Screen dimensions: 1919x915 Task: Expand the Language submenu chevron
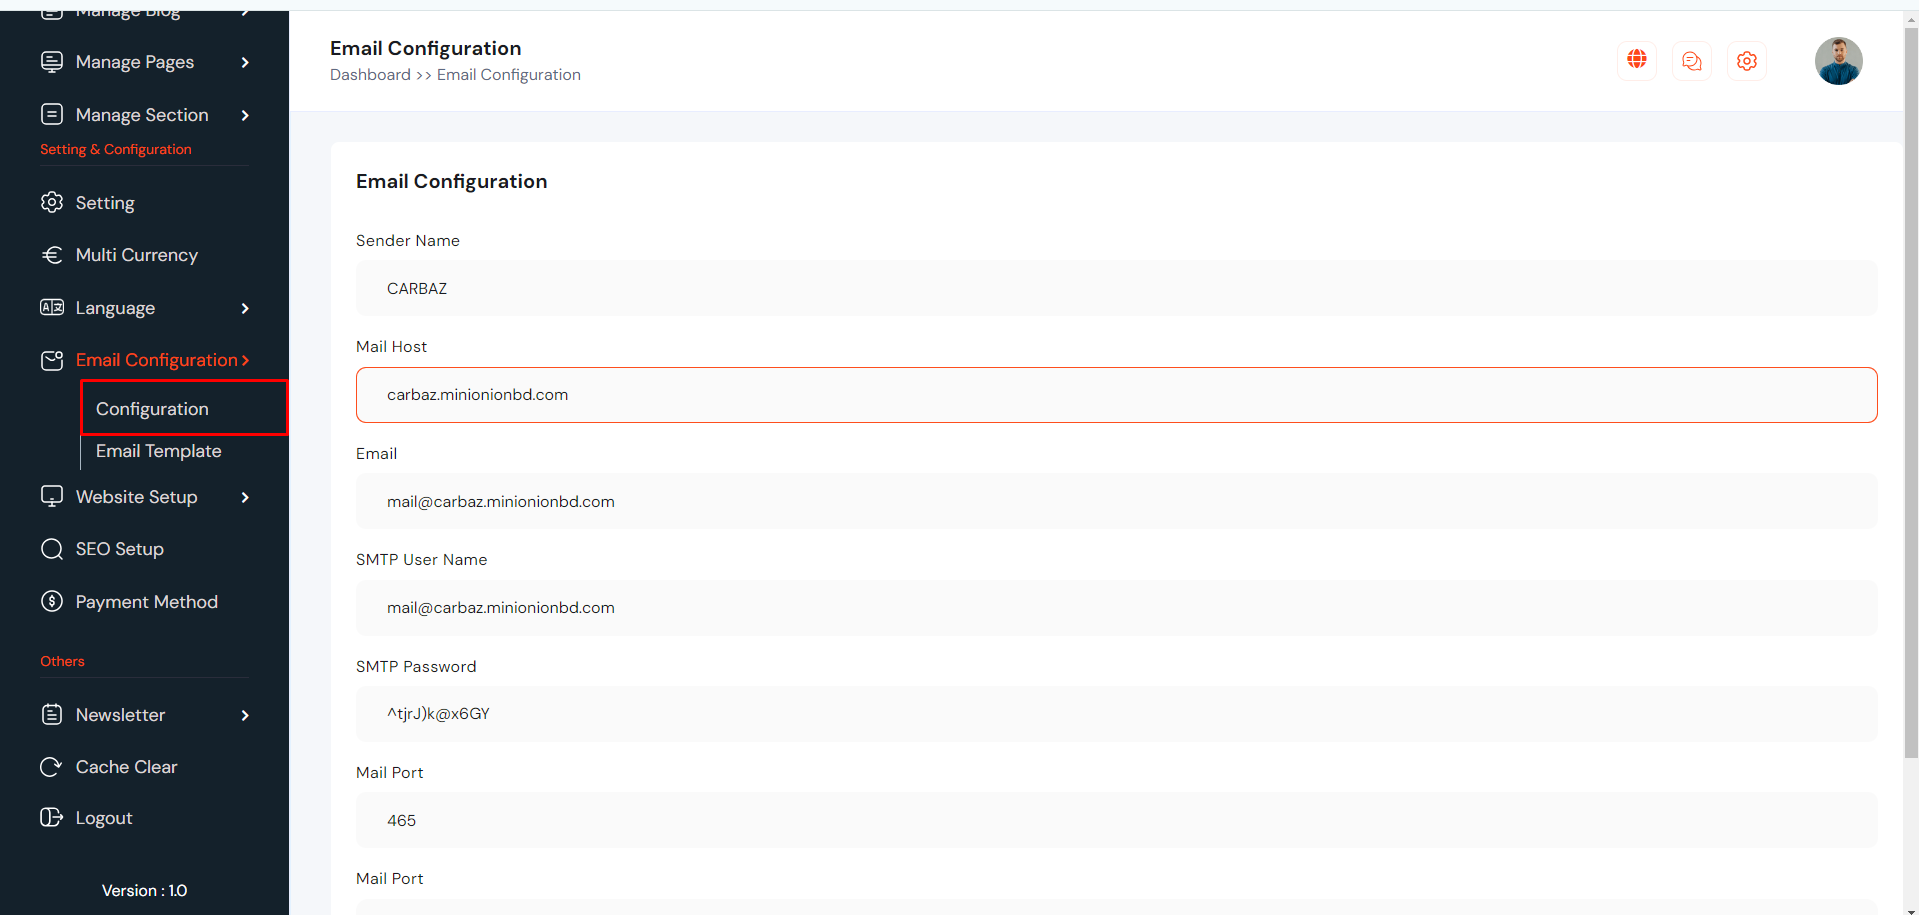click(245, 308)
